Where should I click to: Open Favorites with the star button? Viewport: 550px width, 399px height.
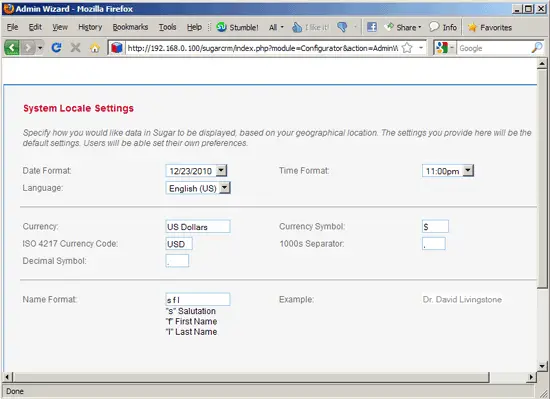click(490, 27)
